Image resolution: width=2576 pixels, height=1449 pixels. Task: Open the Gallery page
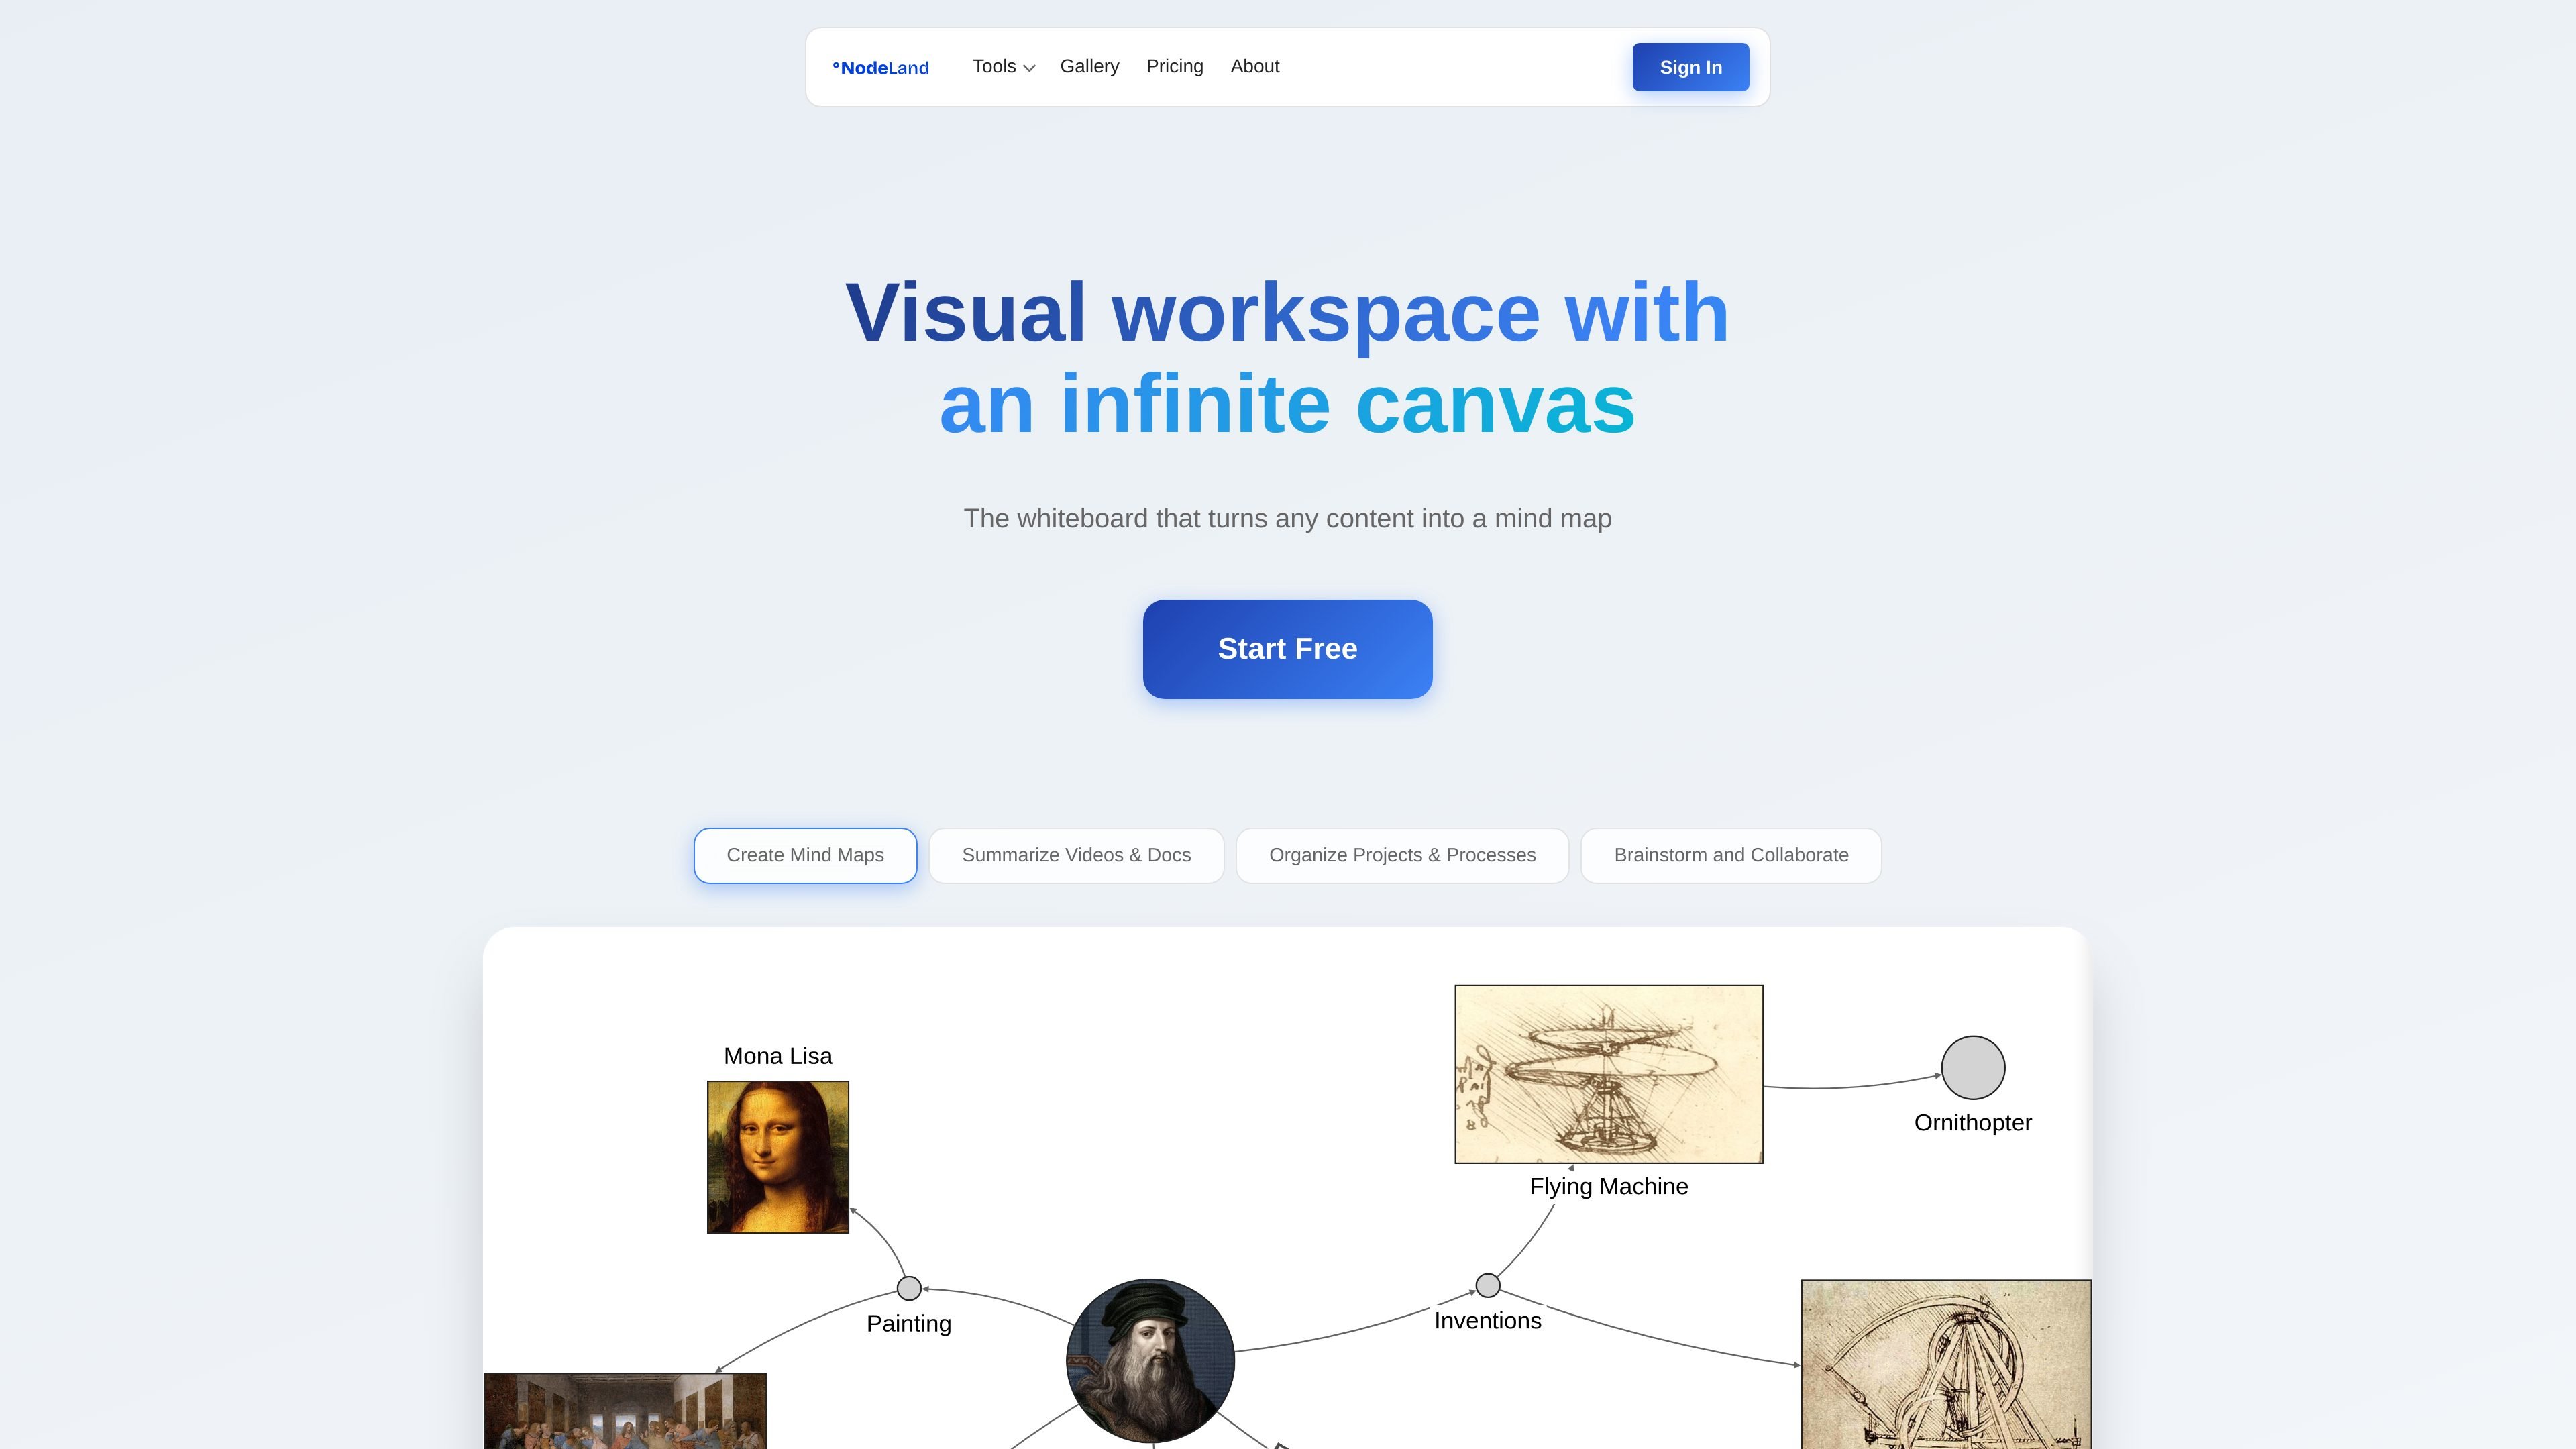pos(1089,67)
